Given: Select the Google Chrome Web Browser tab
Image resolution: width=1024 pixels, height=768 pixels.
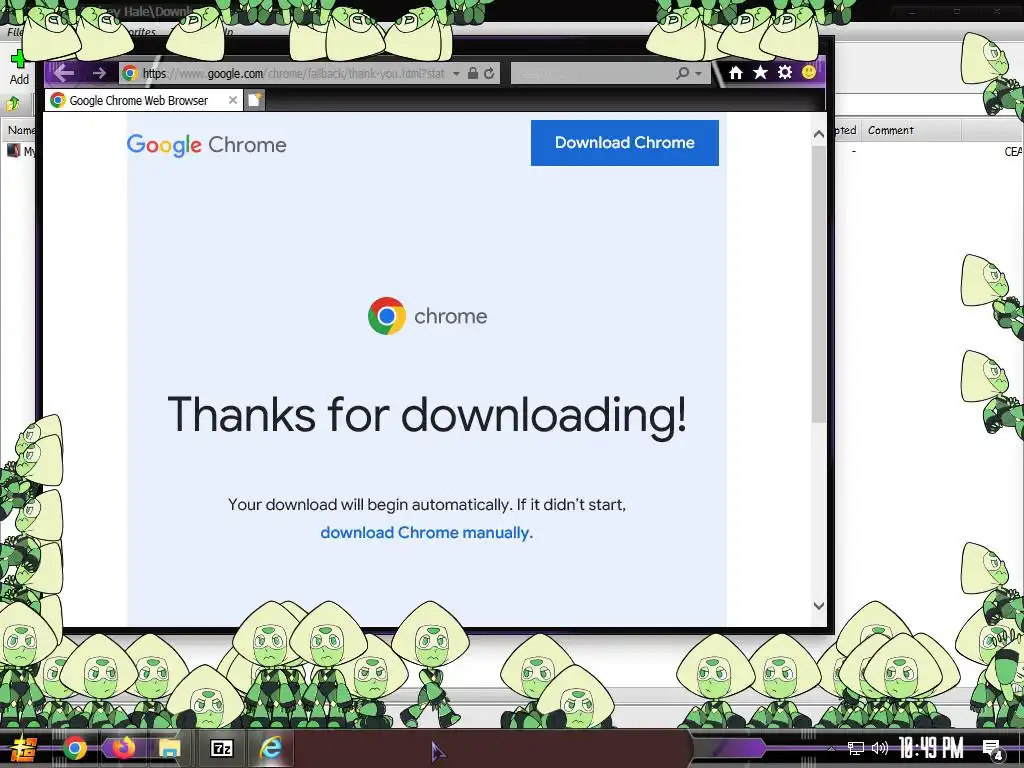Looking at the screenshot, I should coord(138,101).
